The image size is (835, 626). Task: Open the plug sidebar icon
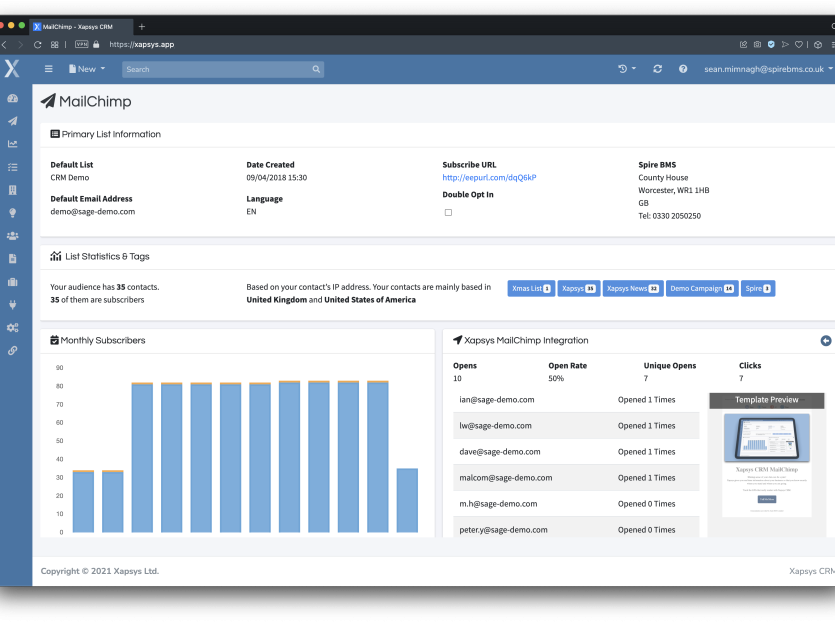click(x=13, y=304)
